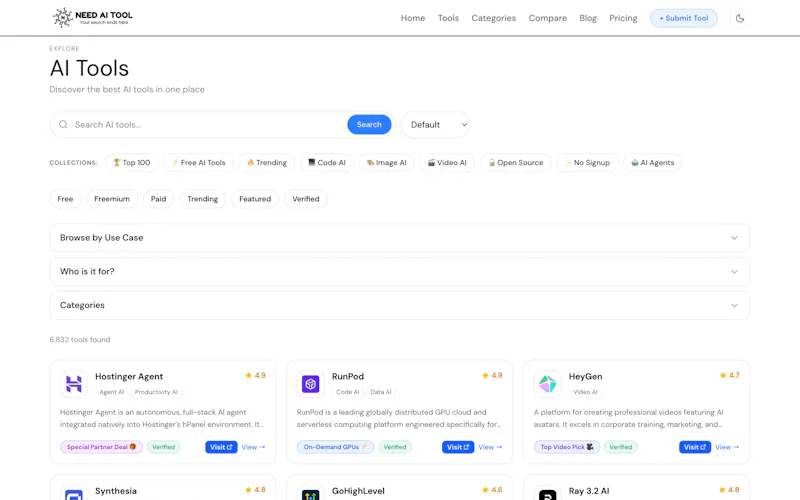
Task: Select the Code AI collection
Action: click(327, 163)
